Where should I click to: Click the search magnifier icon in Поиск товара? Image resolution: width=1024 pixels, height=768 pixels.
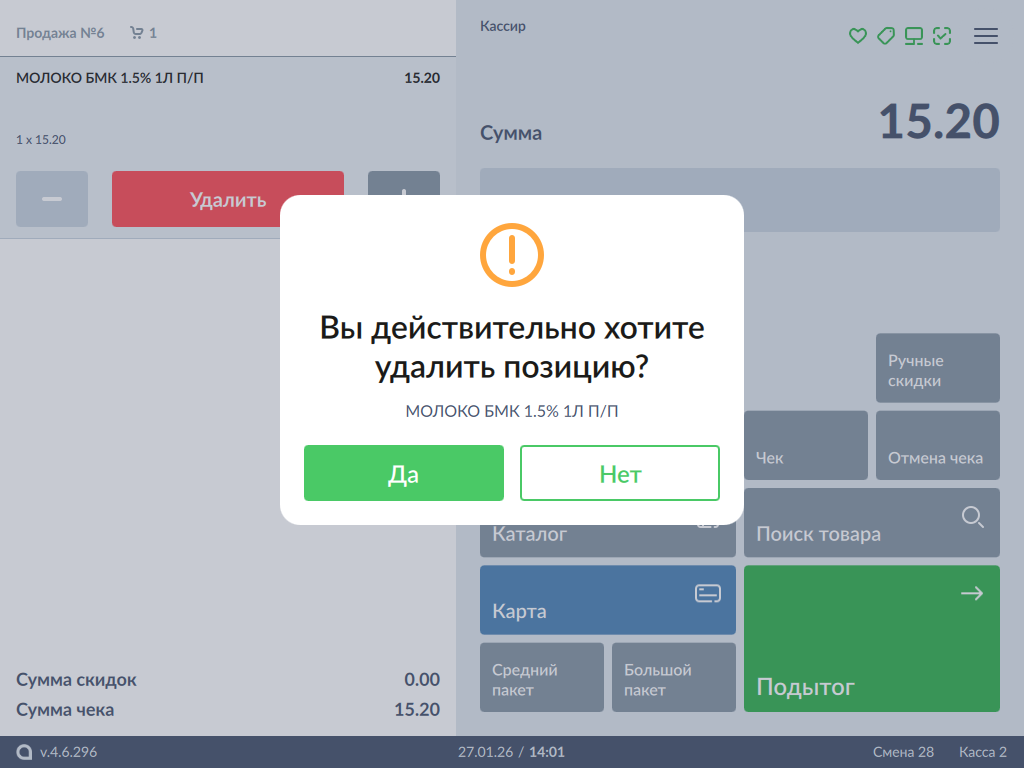click(x=972, y=517)
